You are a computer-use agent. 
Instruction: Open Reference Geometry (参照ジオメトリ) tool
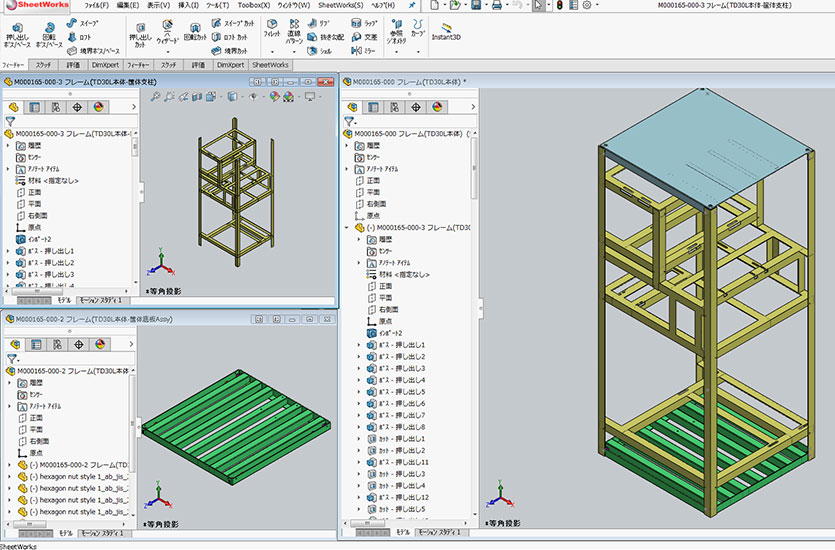pos(396,31)
